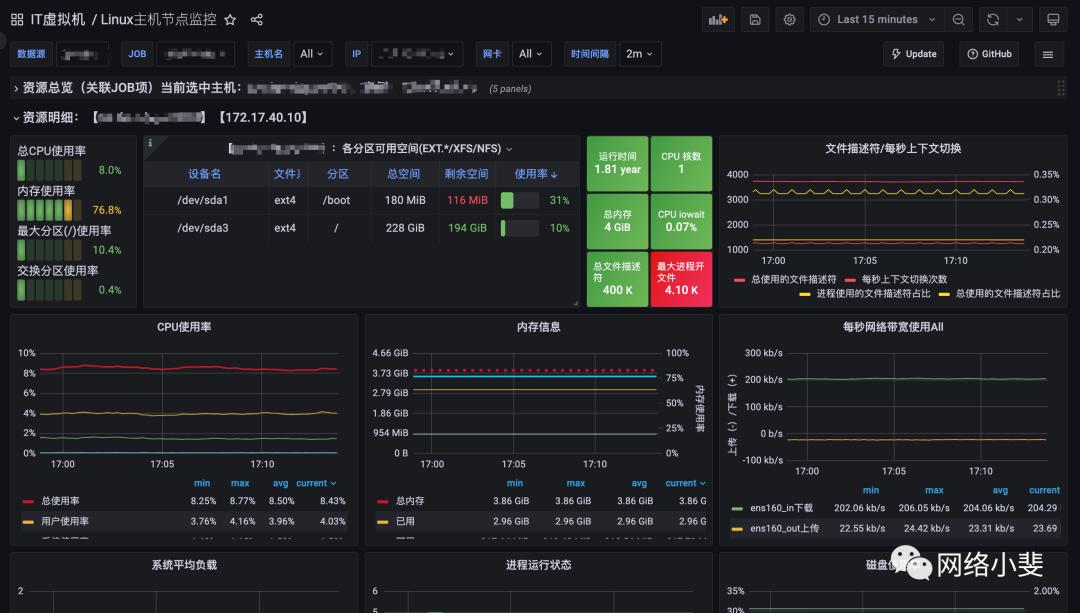The image size is (1080, 613).
Task: Click the Update link button
Action: pyautogui.click(x=912, y=54)
